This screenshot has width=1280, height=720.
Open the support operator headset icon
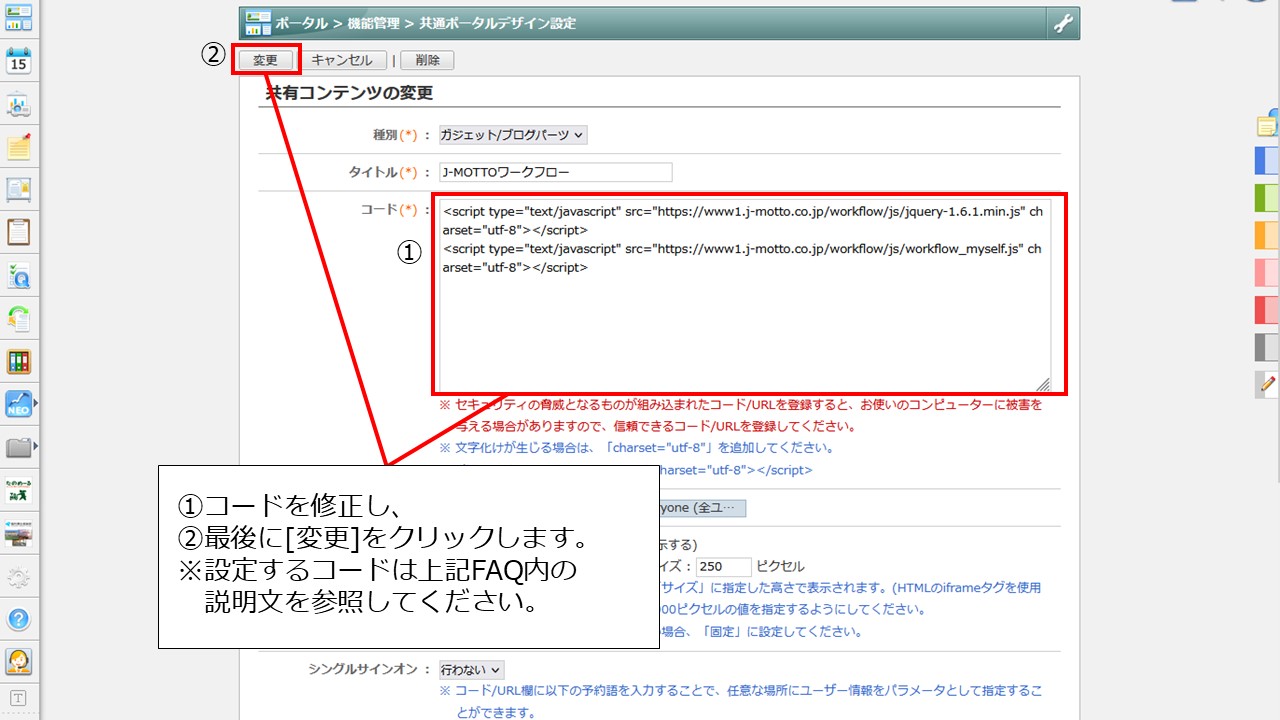tap(19, 662)
